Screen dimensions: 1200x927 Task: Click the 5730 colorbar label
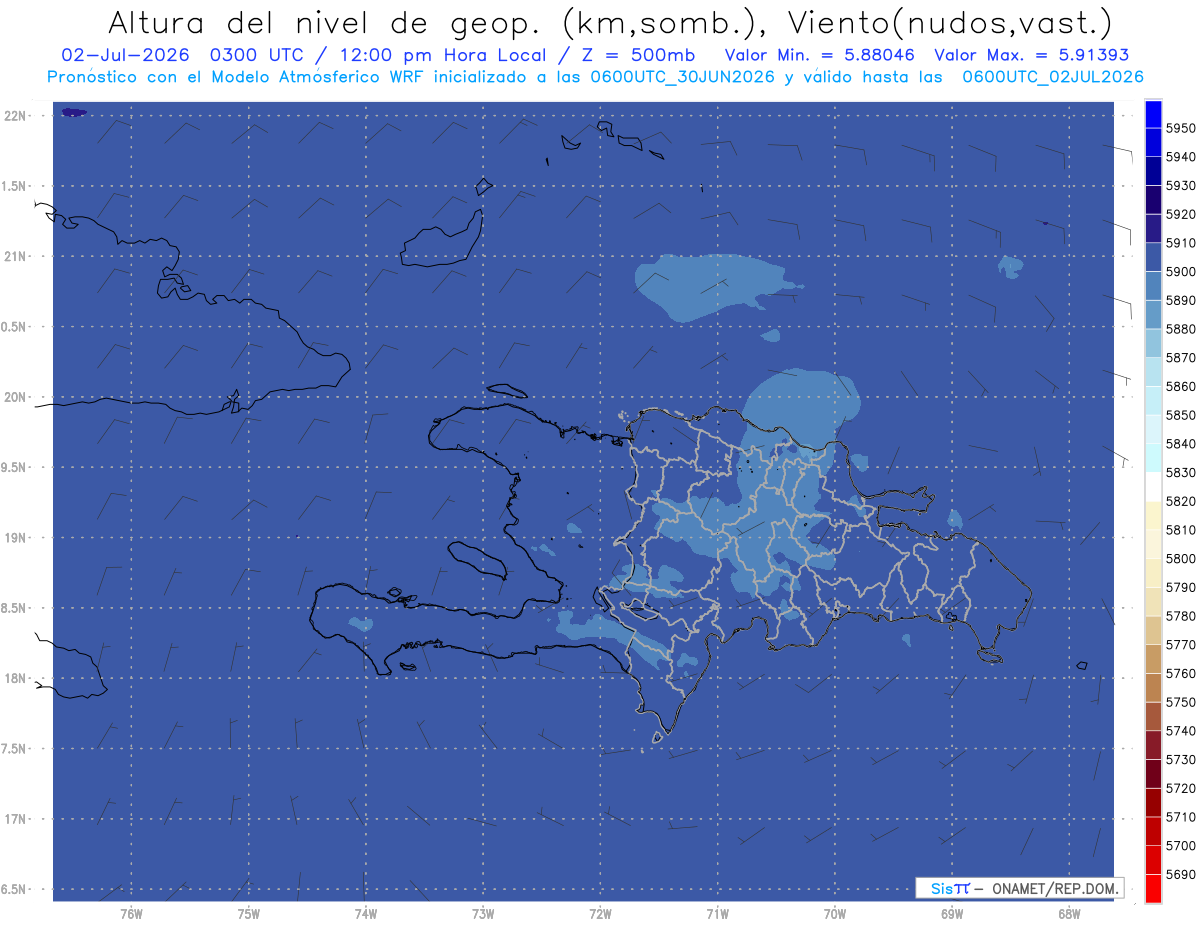(x=1180, y=759)
